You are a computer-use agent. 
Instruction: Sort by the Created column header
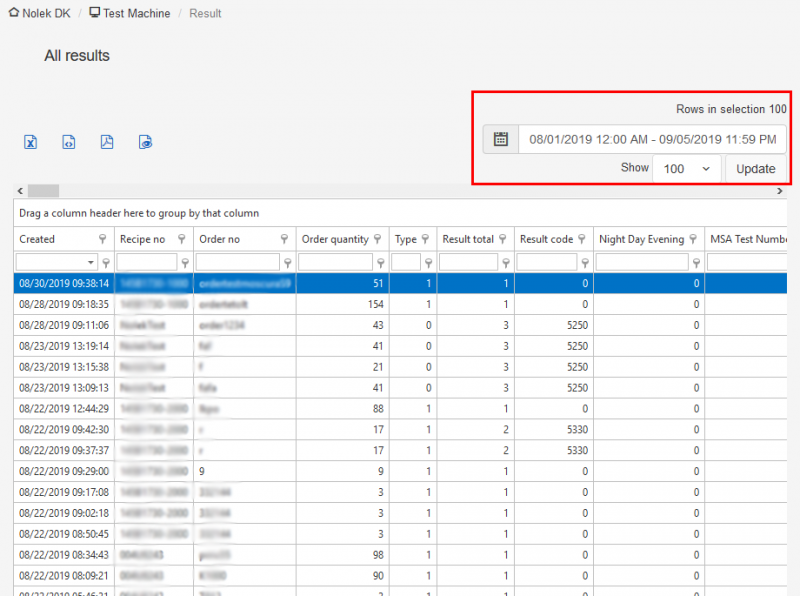[37, 239]
